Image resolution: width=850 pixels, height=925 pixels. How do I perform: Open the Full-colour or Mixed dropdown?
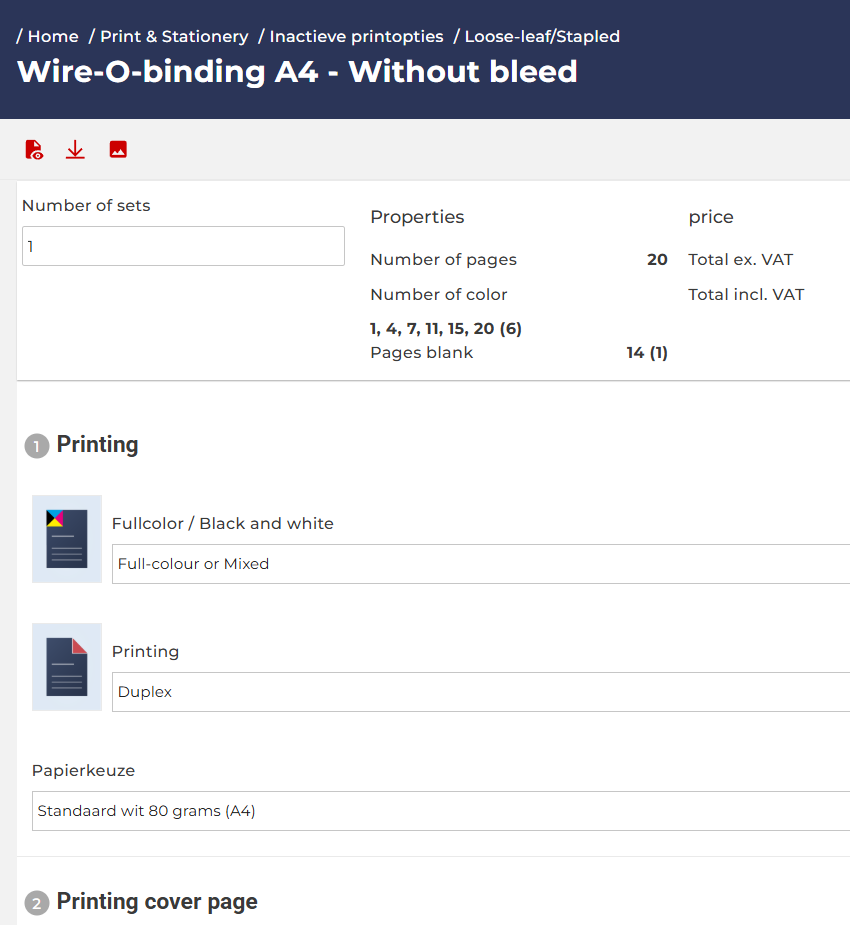480,564
